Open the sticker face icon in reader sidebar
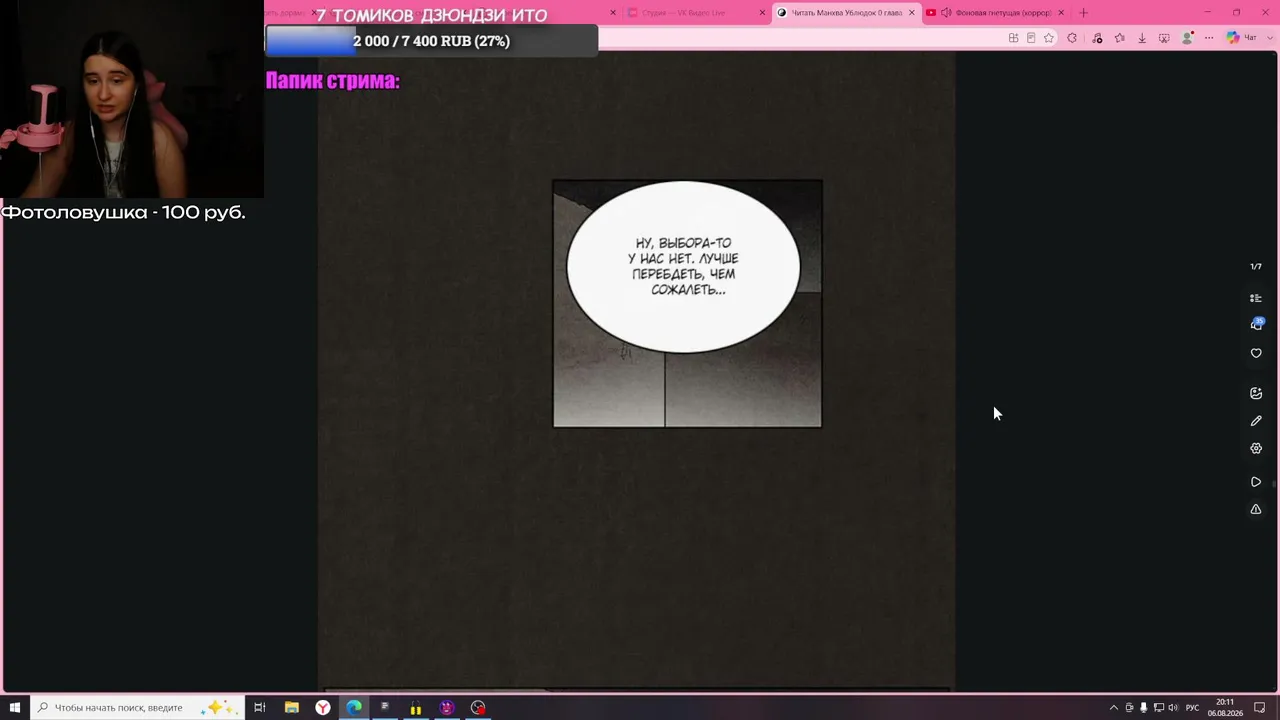1280x720 pixels. pos(1256,393)
